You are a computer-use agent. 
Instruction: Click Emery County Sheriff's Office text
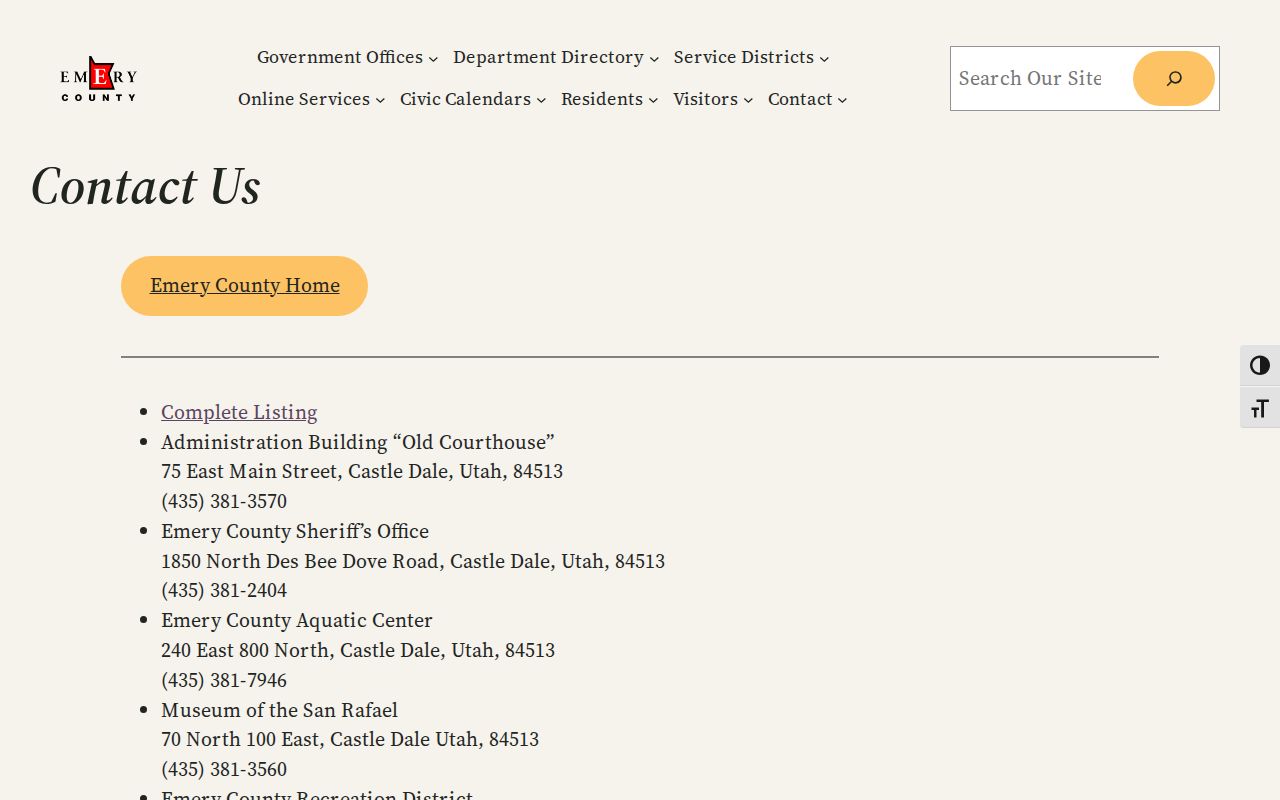click(295, 531)
